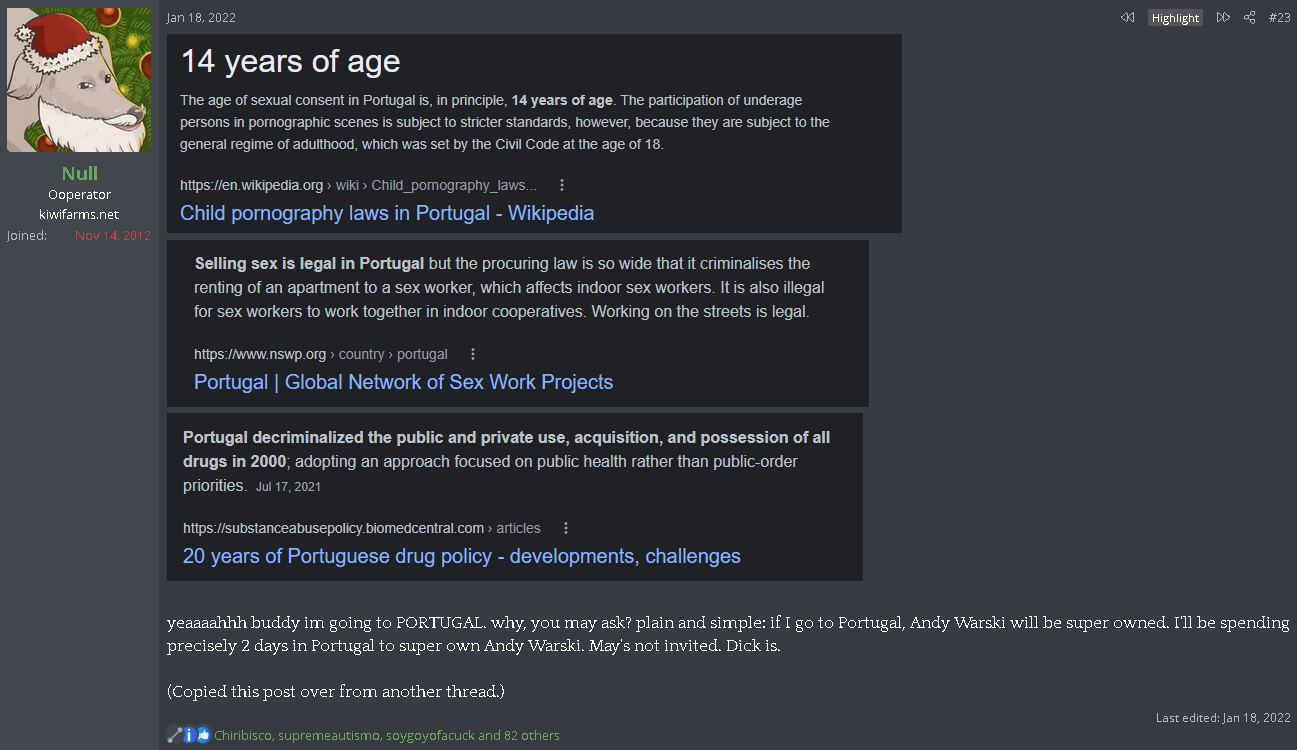The height and width of the screenshot is (750, 1297).
Task: Open post number #23 permalink
Action: tap(1279, 18)
